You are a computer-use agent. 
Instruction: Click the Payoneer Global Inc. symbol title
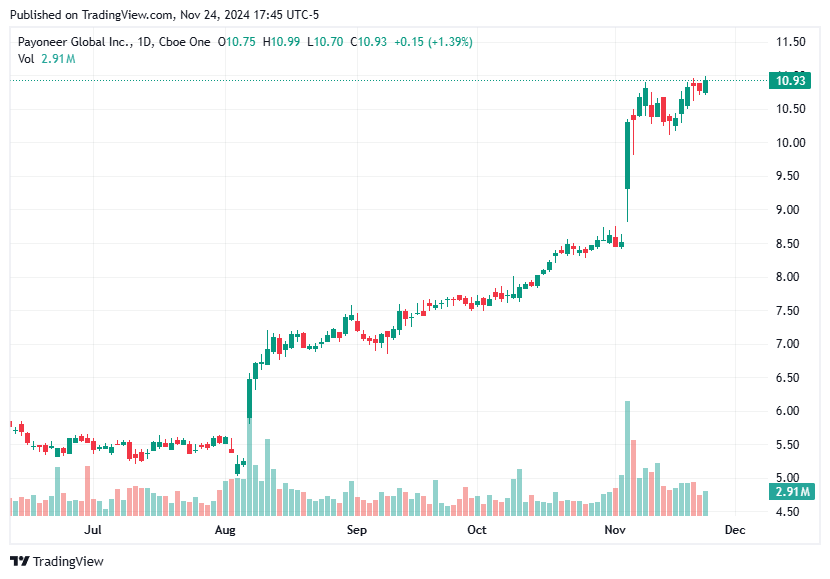(x=75, y=42)
